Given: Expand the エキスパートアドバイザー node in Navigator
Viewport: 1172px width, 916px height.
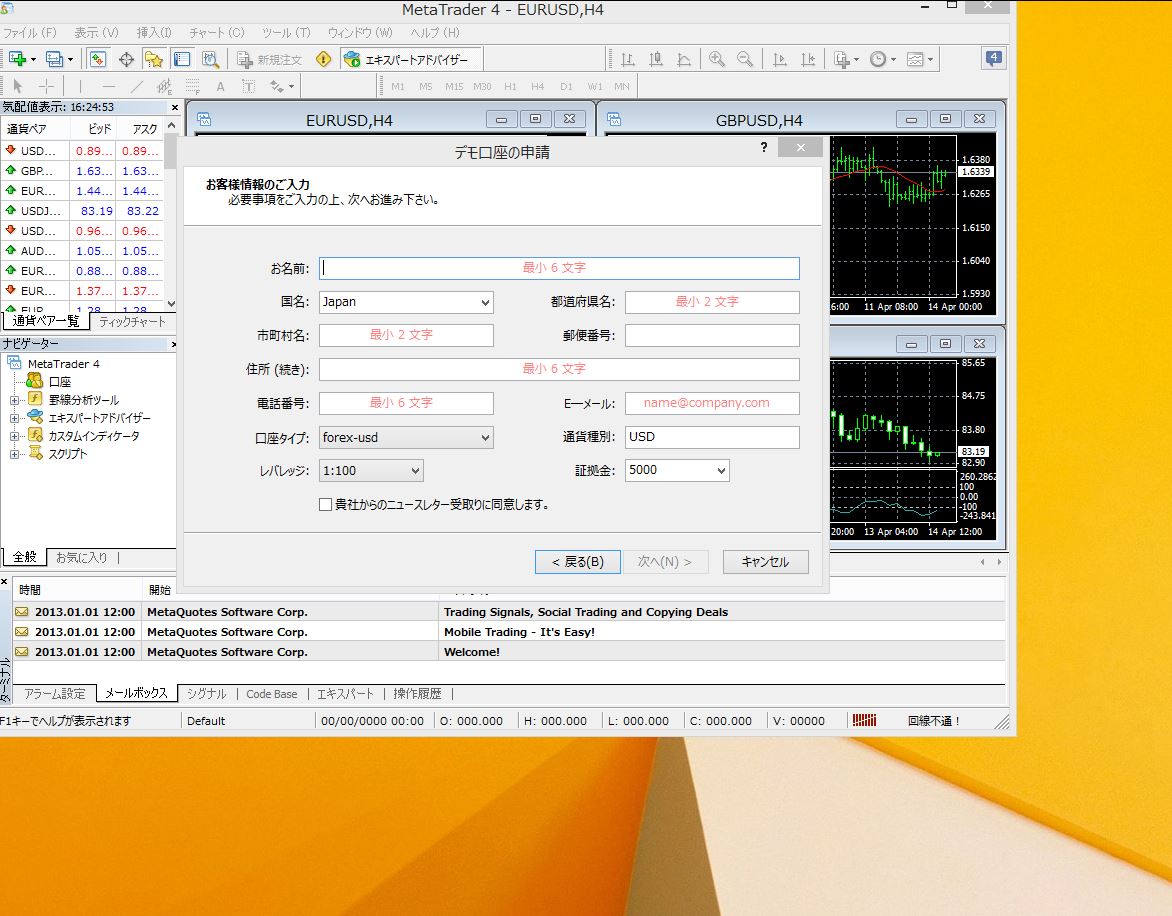Looking at the screenshot, I should click(14, 418).
